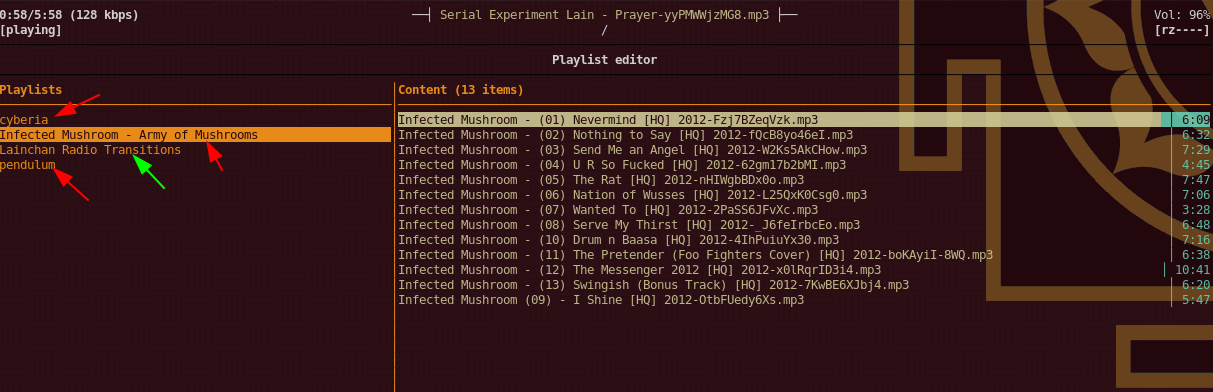
Task: Select track (10) Drum n Baasa
Action: pos(618,240)
